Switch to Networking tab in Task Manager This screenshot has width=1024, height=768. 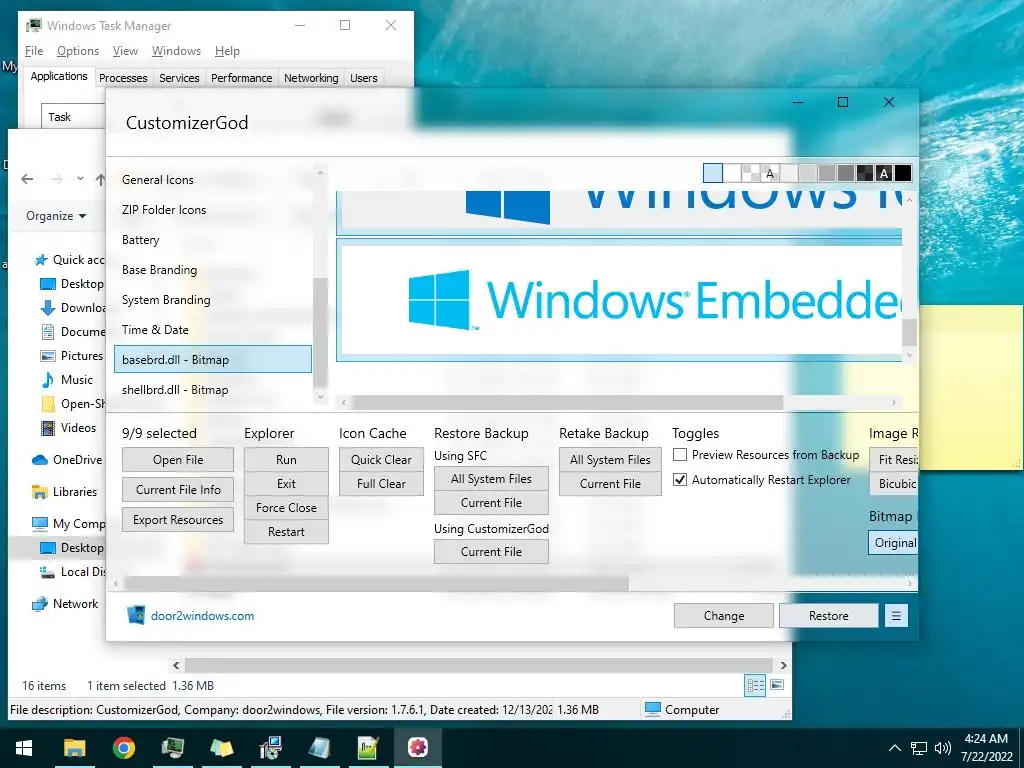click(x=311, y=78)
